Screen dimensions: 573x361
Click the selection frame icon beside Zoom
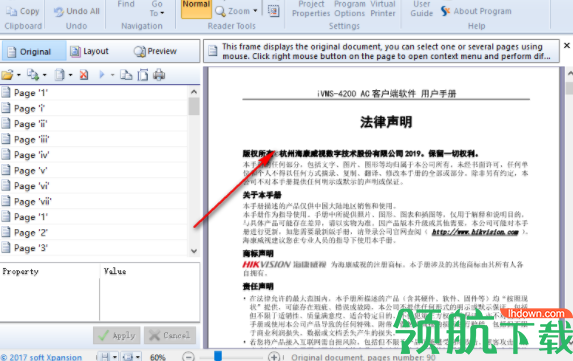click(x=273, y=11)
